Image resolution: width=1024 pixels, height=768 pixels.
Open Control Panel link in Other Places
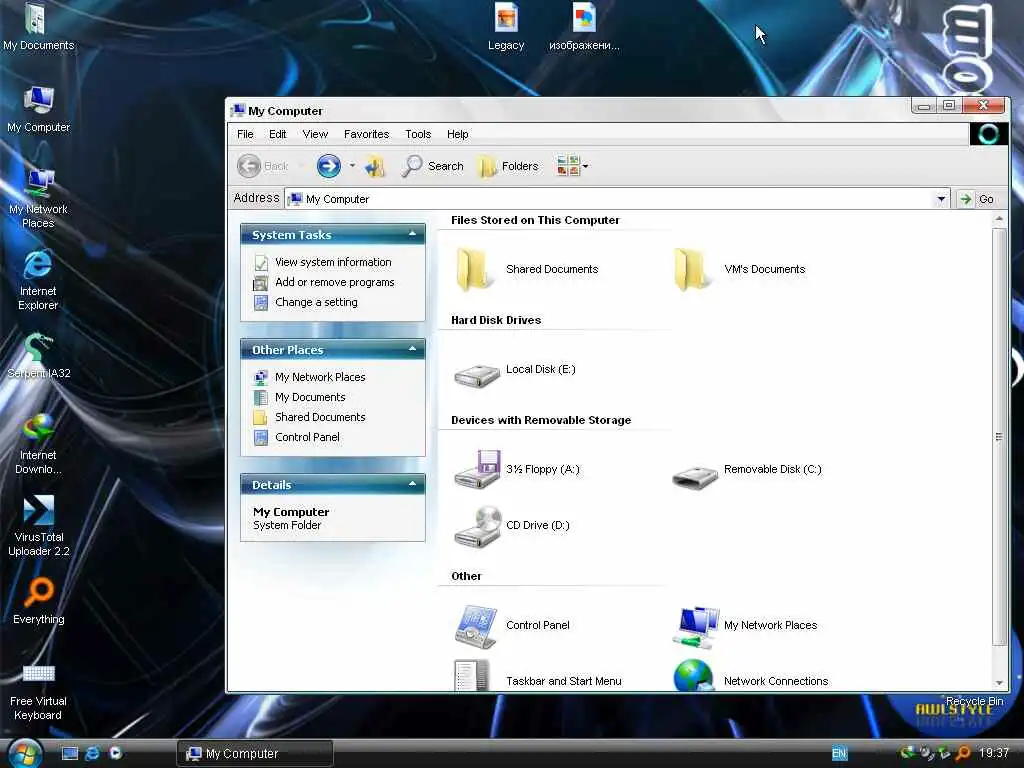tap(307, 437)
